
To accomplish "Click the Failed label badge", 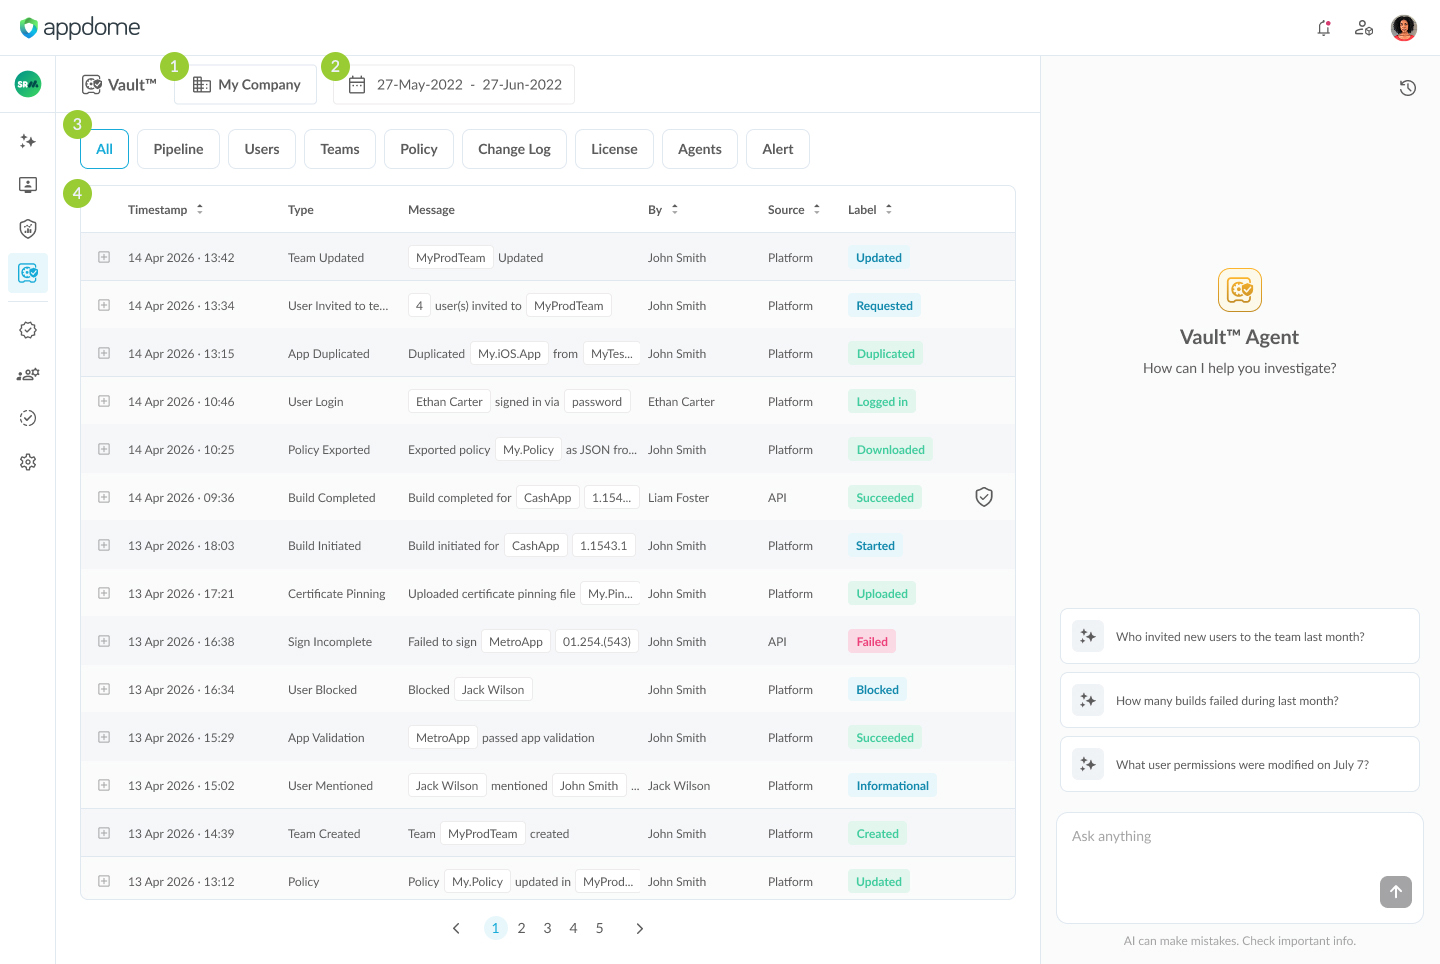I will click(872, 642).
